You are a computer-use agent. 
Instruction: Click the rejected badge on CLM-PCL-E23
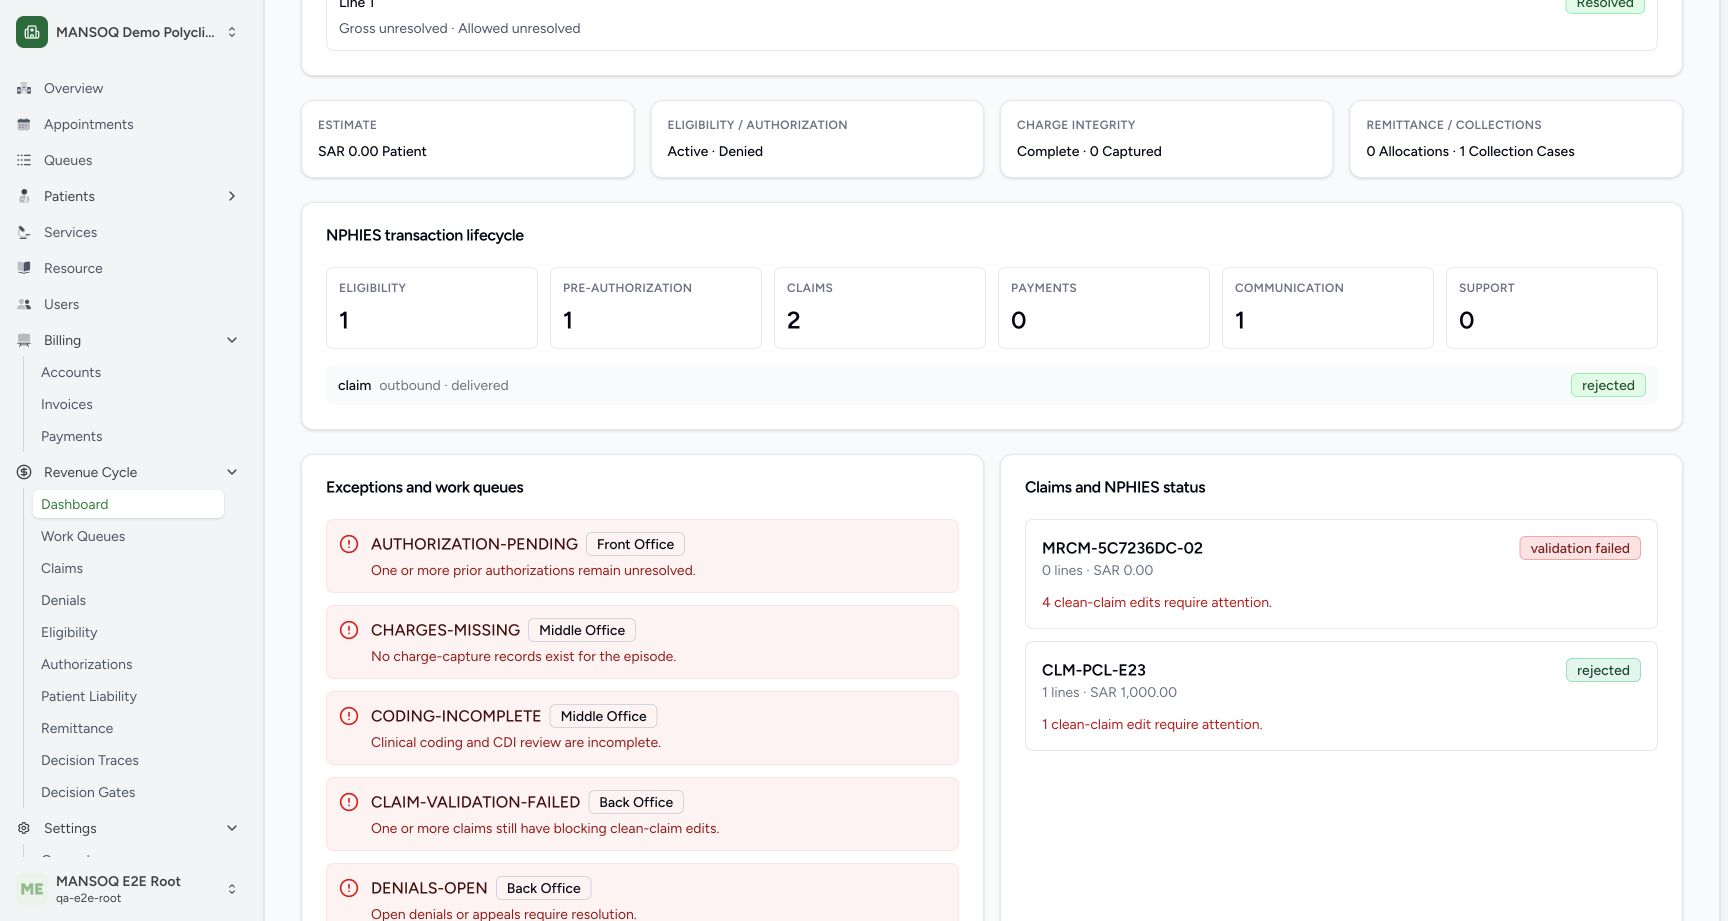coord(1603,670)
